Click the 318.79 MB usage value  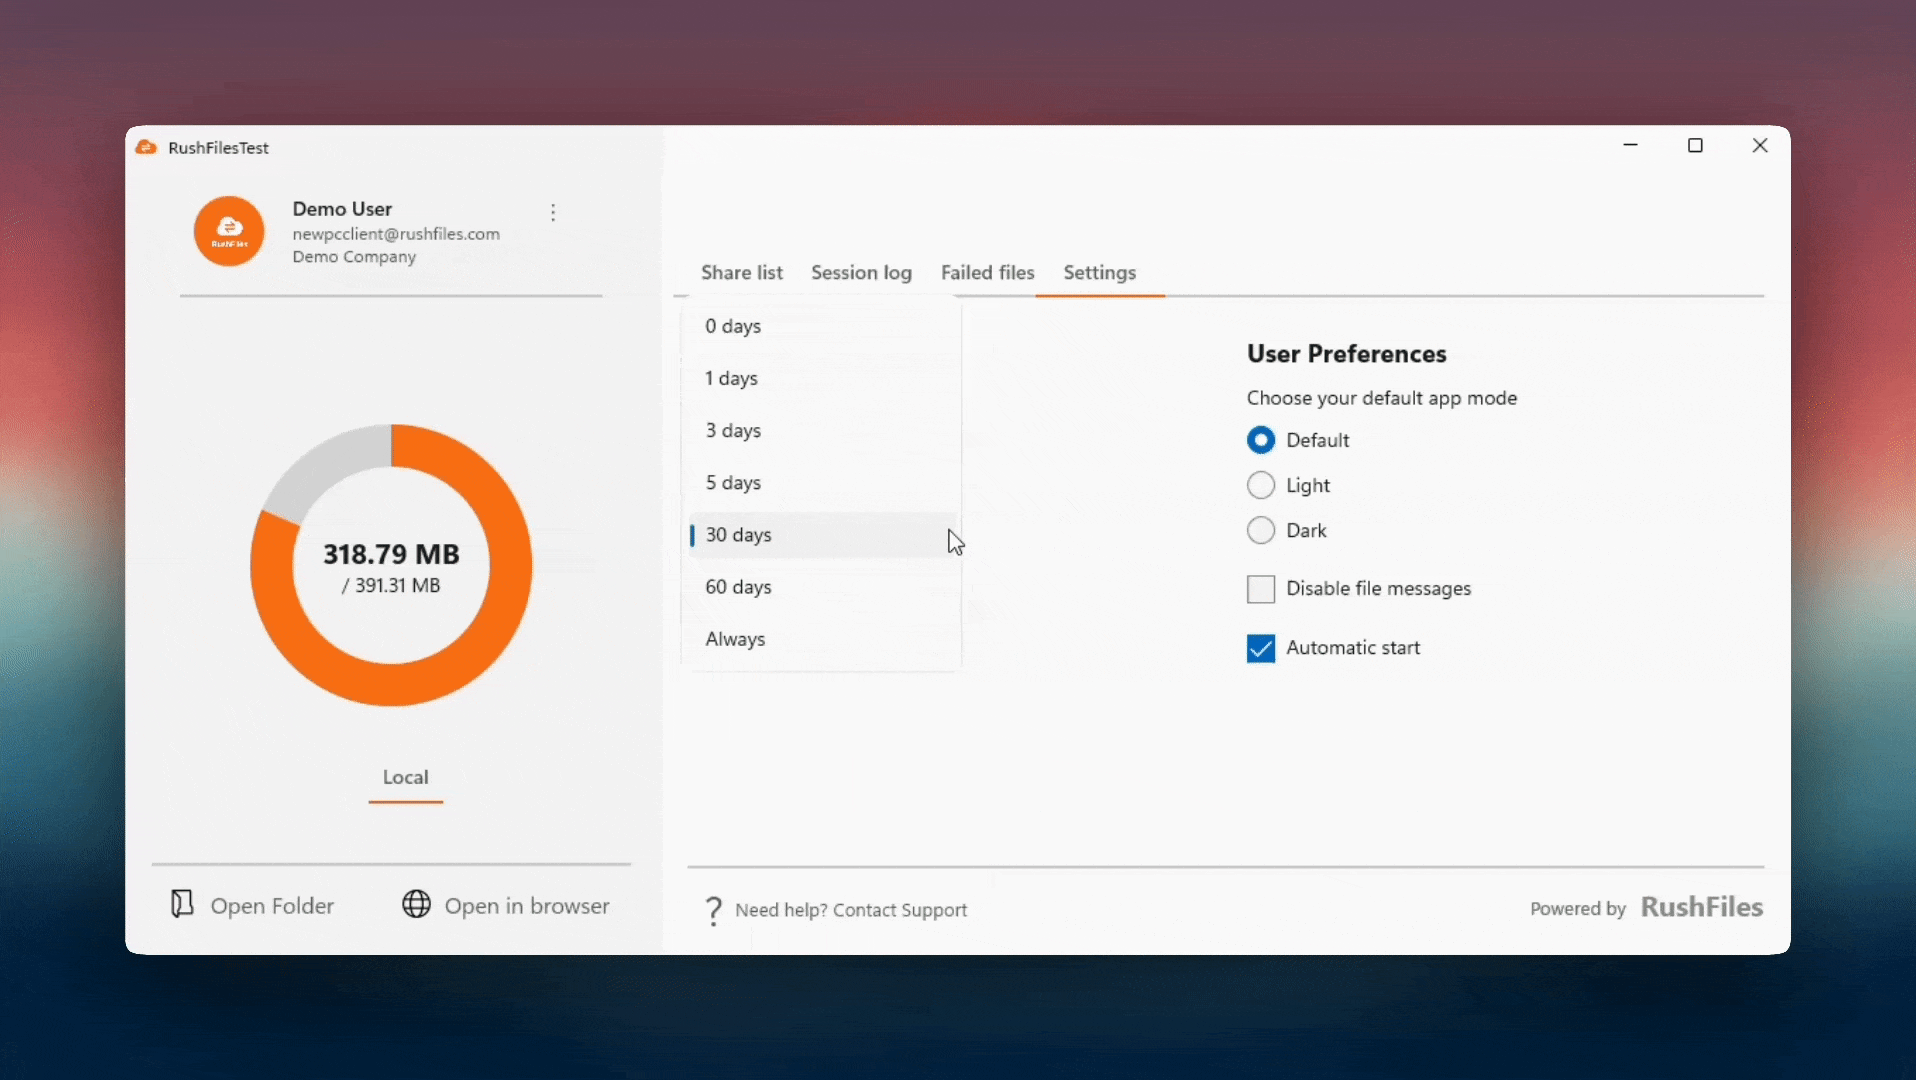(391, 554)
